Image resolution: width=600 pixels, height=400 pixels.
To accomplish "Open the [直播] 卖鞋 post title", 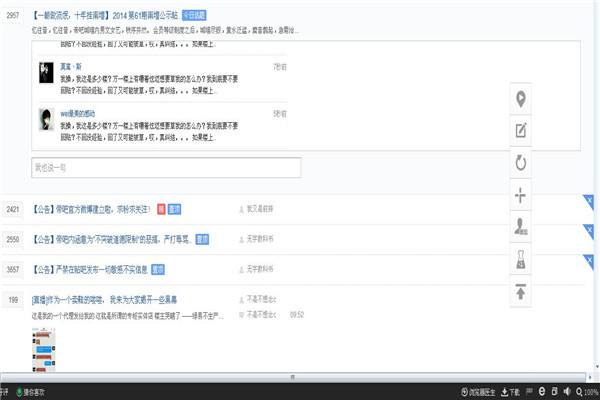I will click(104, 300).
